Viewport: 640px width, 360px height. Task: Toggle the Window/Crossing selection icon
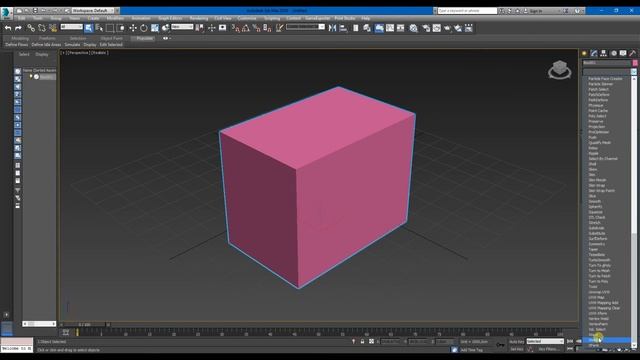coord(121,28)
